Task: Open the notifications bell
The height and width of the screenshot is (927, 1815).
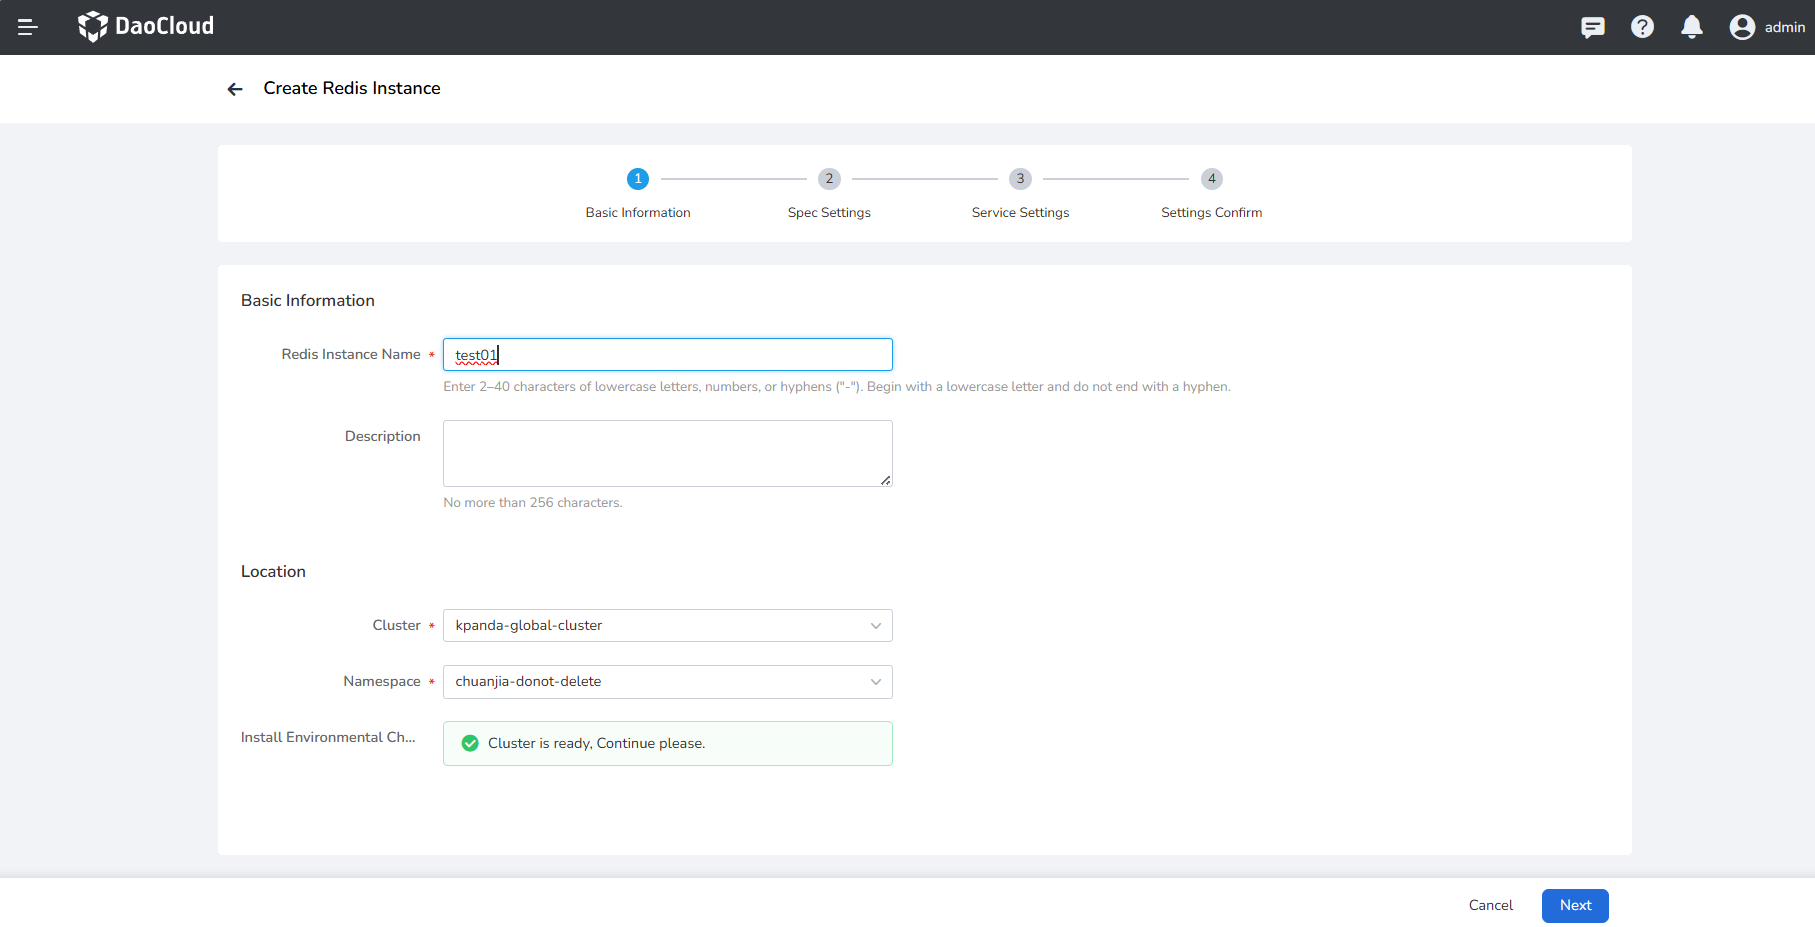Action: (1691, 27)
